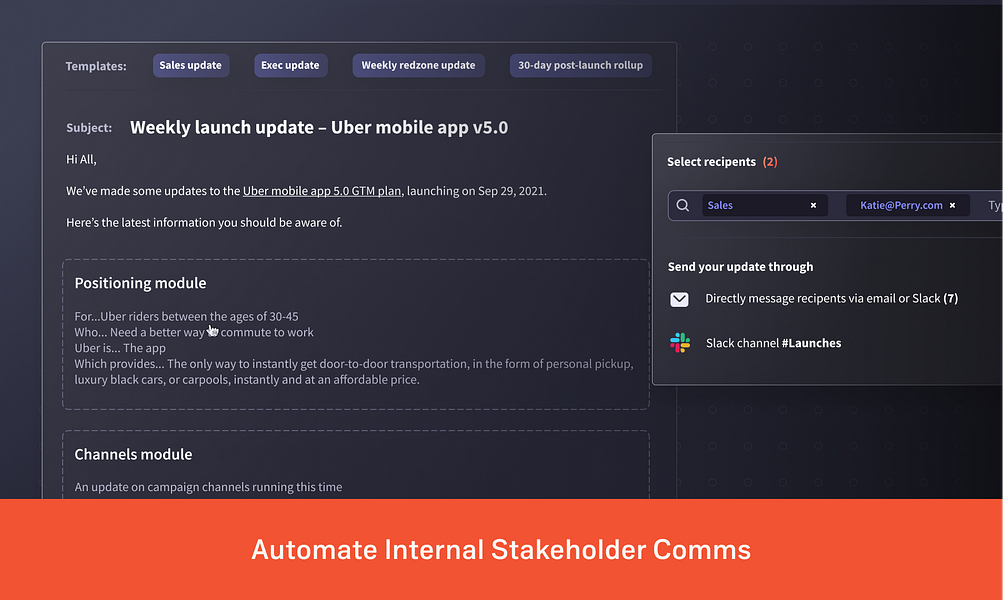This screenshot has height=600, width=1003.
Task: Open the Weekly redzone update template
Action: tap(418, 65)
